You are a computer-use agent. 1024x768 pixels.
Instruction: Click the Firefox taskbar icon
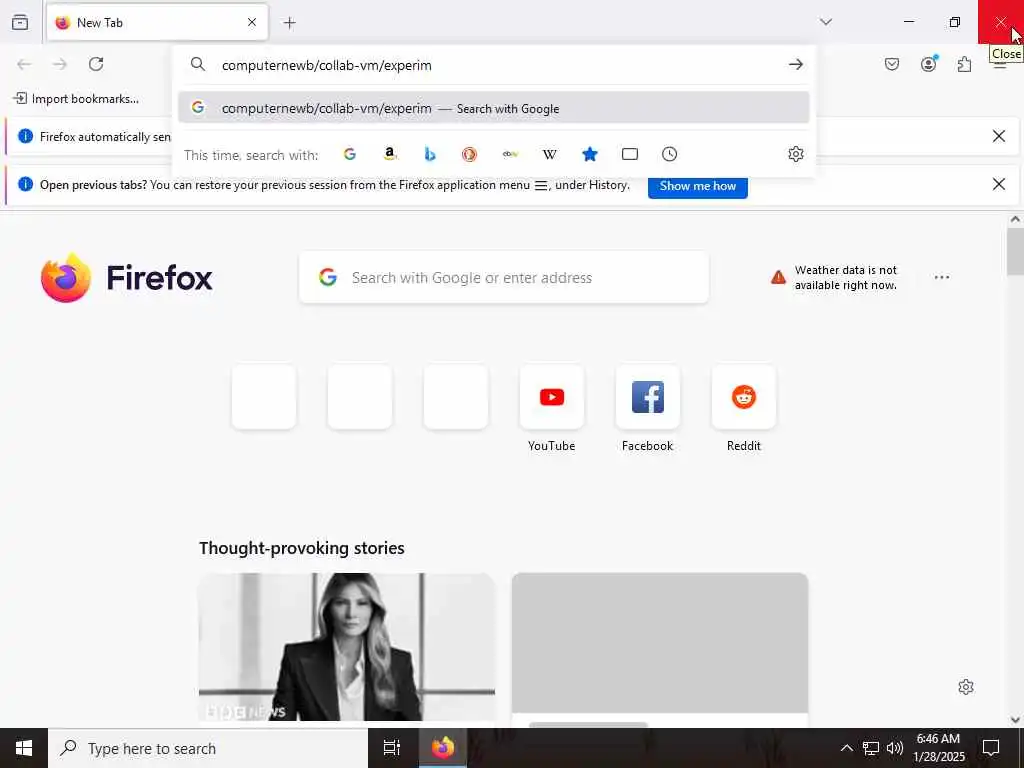(x=443, y=748)
